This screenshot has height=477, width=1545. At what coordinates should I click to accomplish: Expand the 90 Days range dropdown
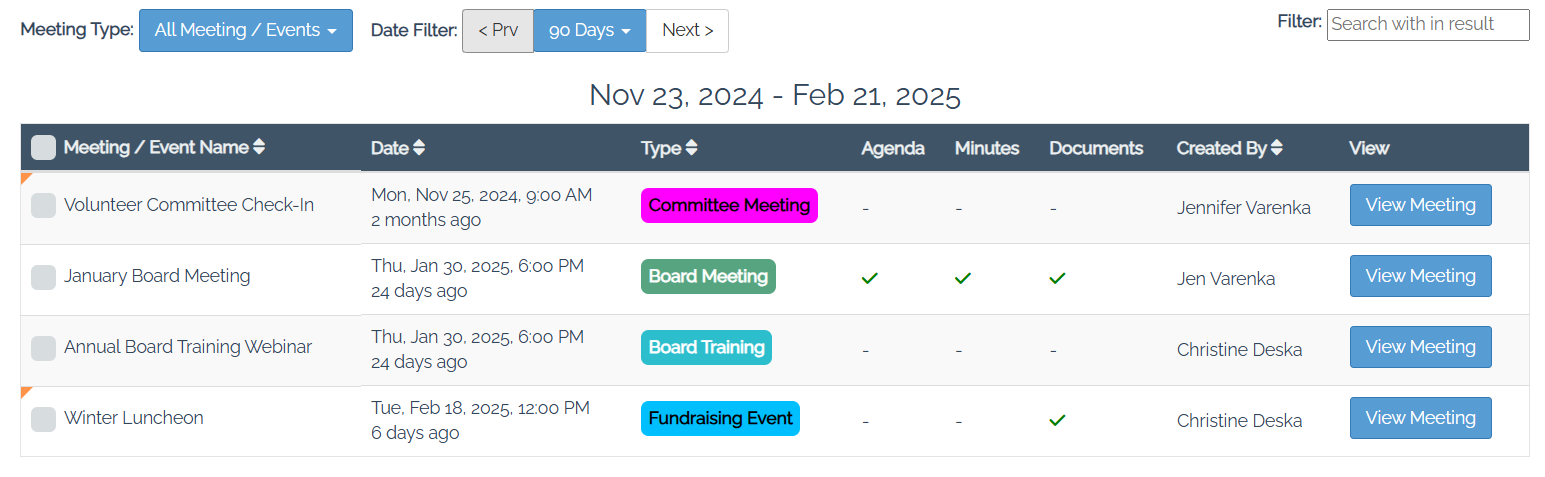click(590, 30)
